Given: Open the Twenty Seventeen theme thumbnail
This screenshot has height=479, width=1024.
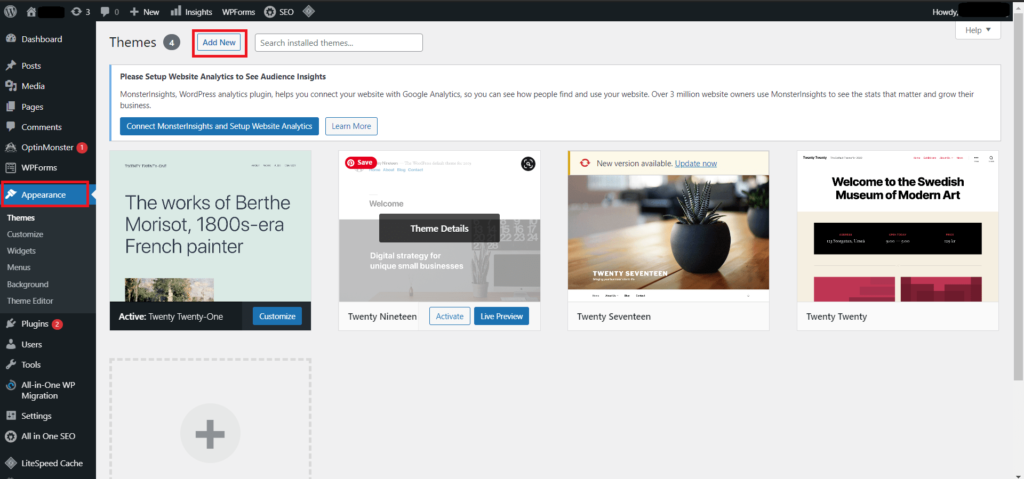Looking at the screenshot, I should click(668, 239).
